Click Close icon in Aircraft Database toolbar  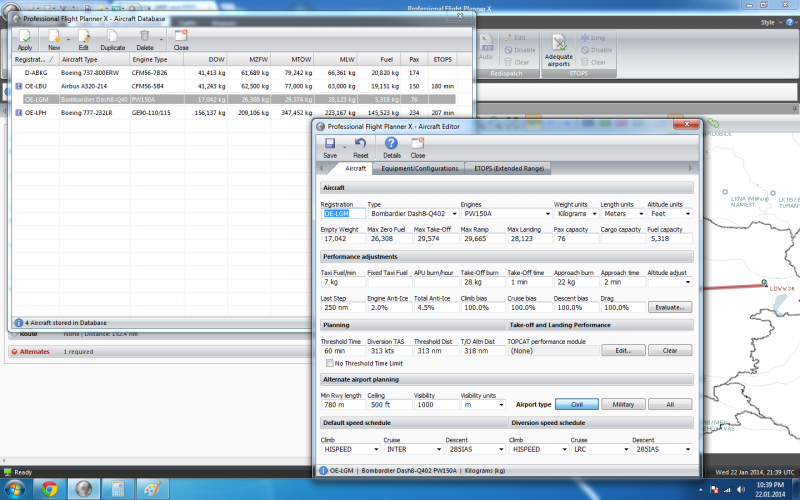tap(181, 36)
